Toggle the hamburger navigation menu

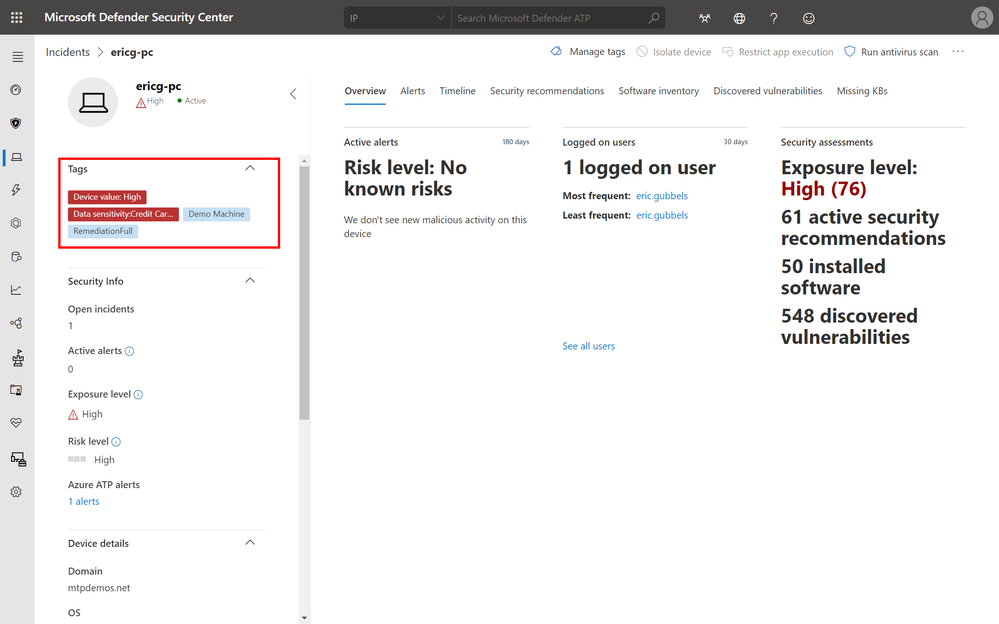click(x=17, y=57)
